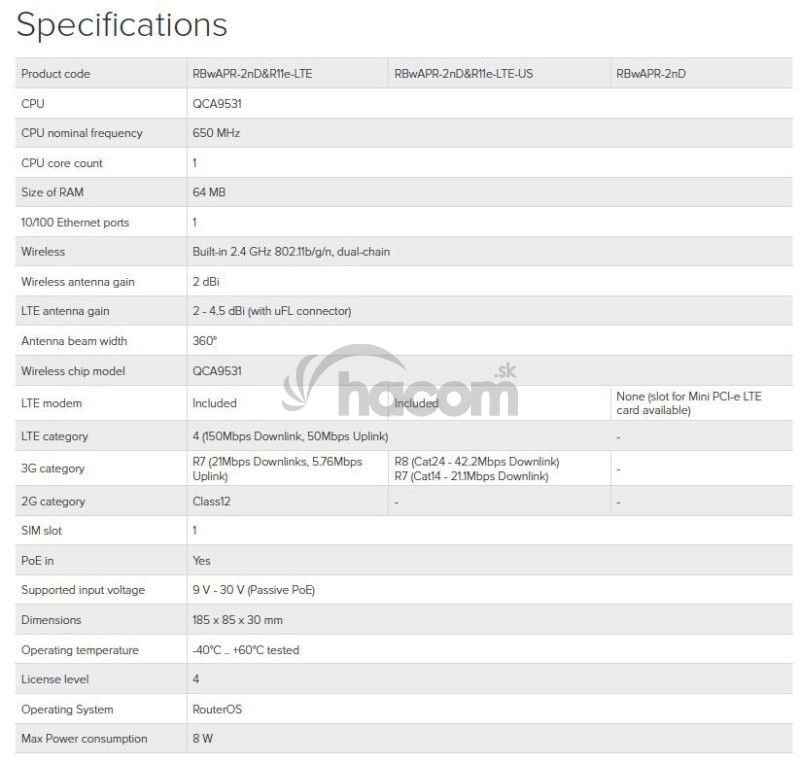
Task: Click the Specifications heading
Action: click(122, 25)
